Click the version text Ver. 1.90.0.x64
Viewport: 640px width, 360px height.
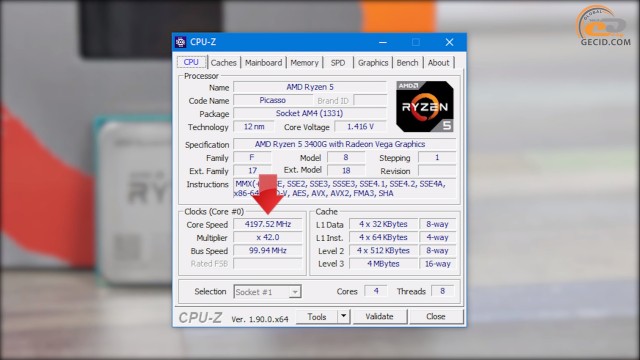pyautogui.click(x=260, y=319)
